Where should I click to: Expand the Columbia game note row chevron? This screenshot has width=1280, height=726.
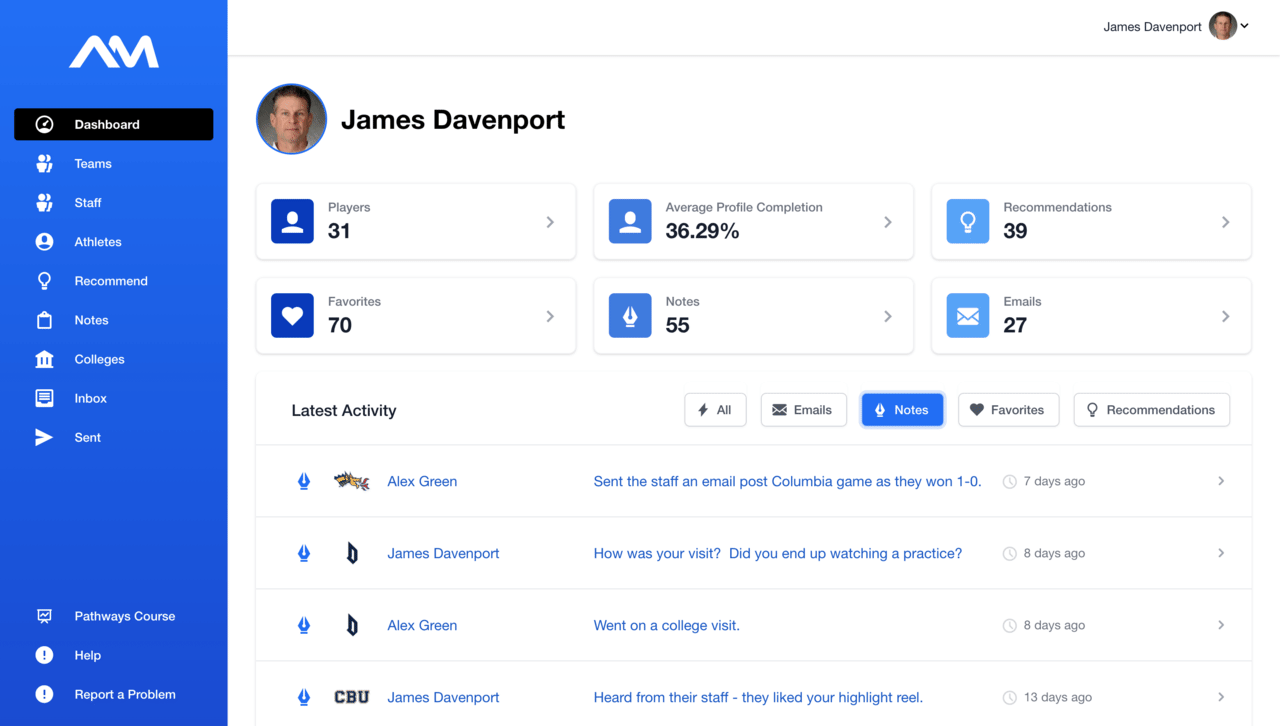(1221, 481)
